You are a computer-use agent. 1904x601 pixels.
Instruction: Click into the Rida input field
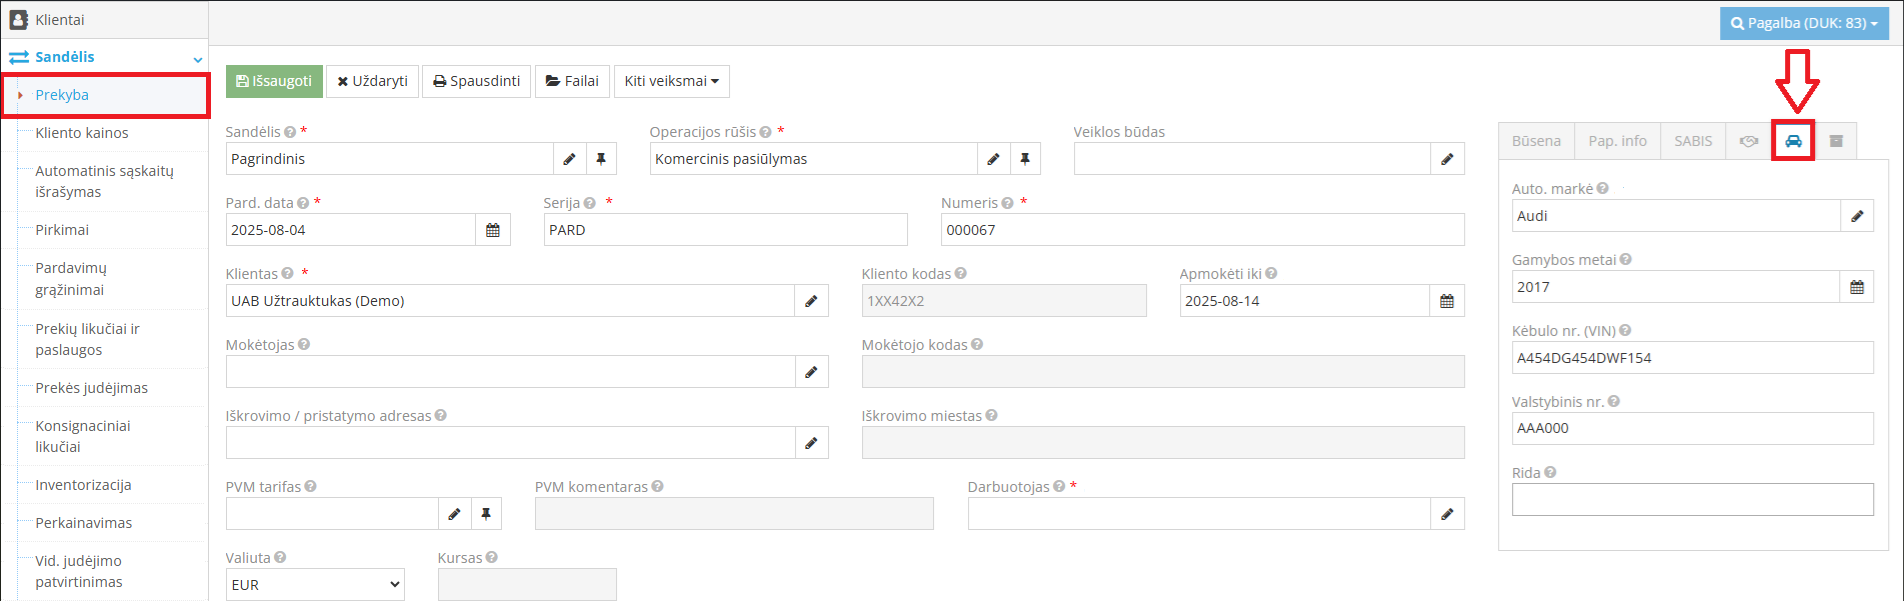[1692, 500]
